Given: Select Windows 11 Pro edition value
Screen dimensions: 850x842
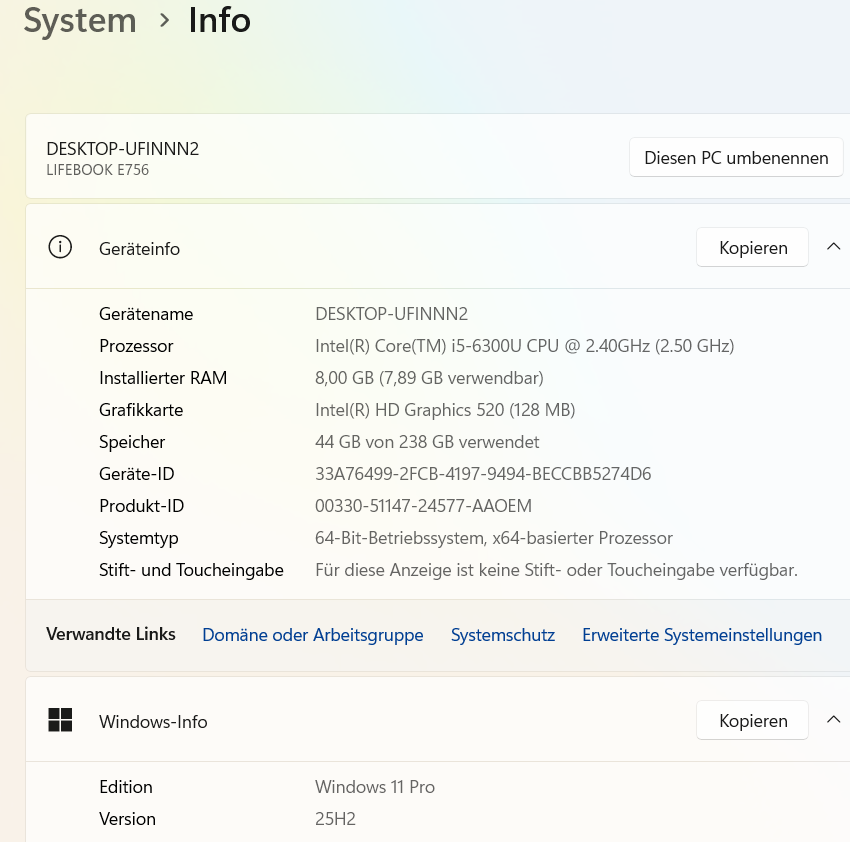Looking at the screenshot, I should [375, 787].
